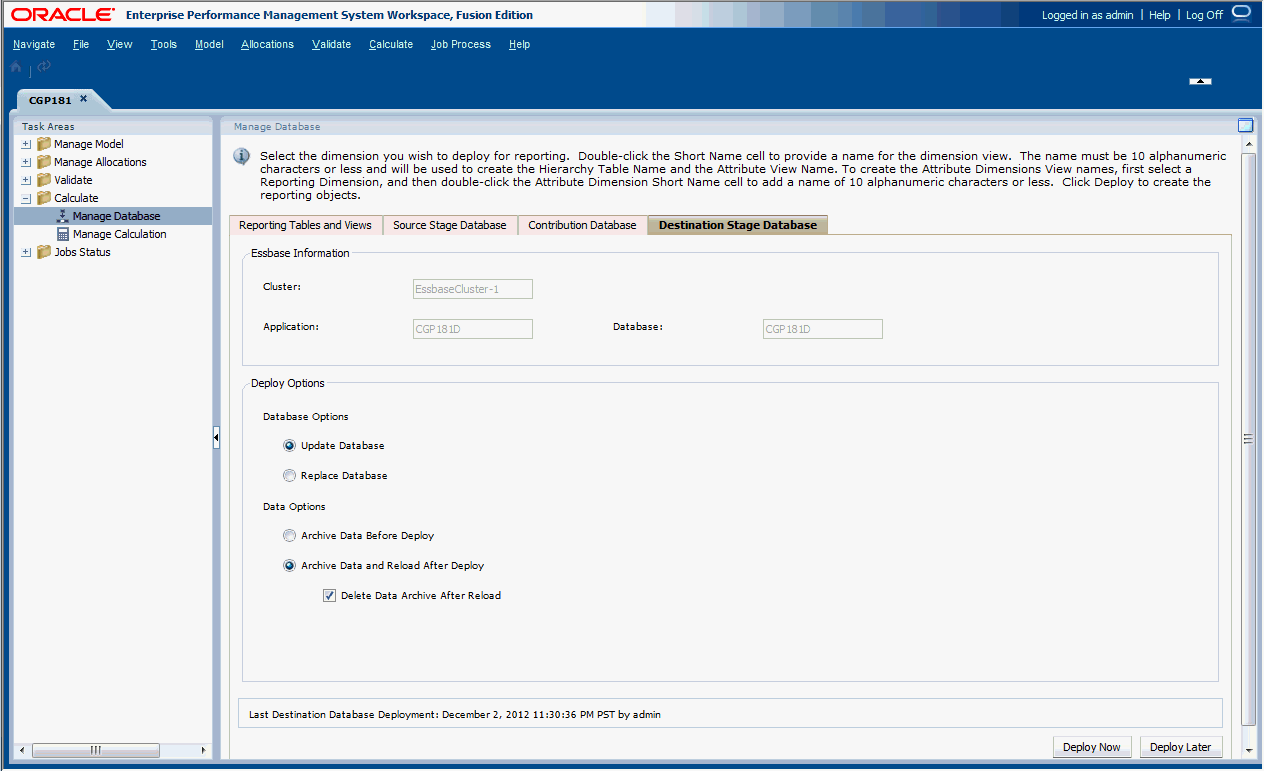This screenshot has width=1264, height=771.
Task: Click the home icon in the toolbar
Action: (16, 67)
